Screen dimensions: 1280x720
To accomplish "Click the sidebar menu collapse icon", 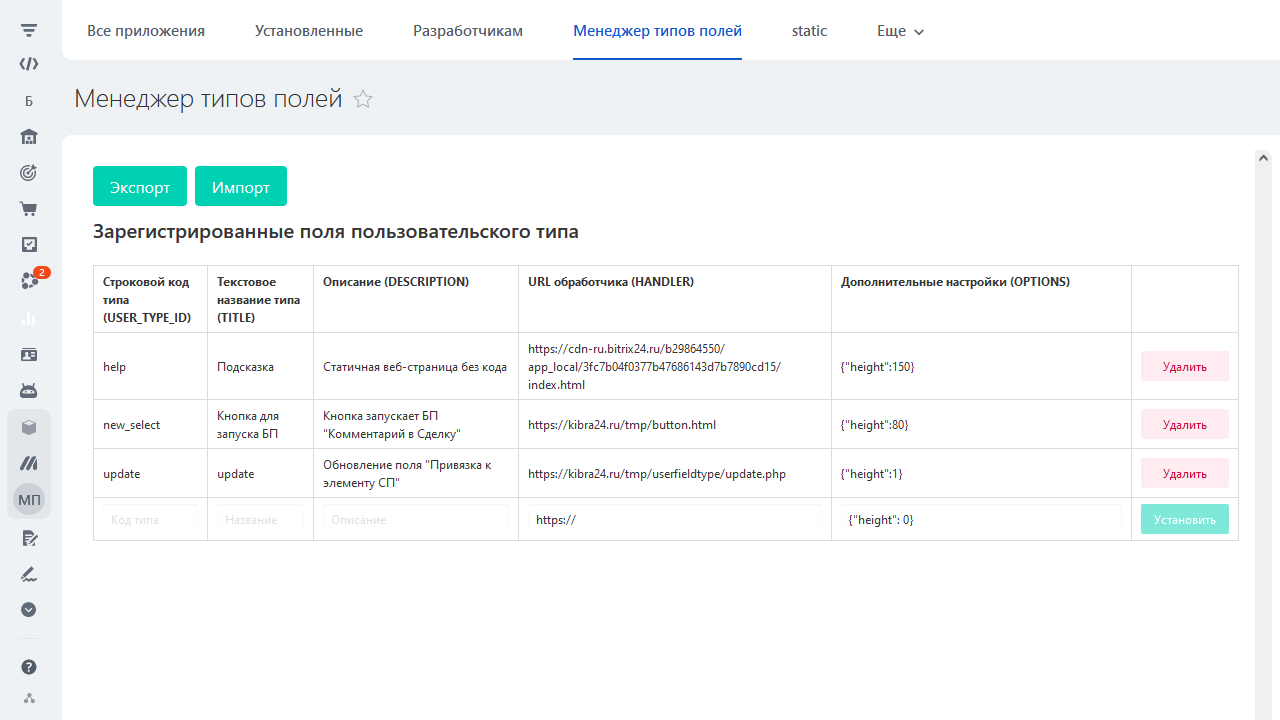I will [29, 30].
